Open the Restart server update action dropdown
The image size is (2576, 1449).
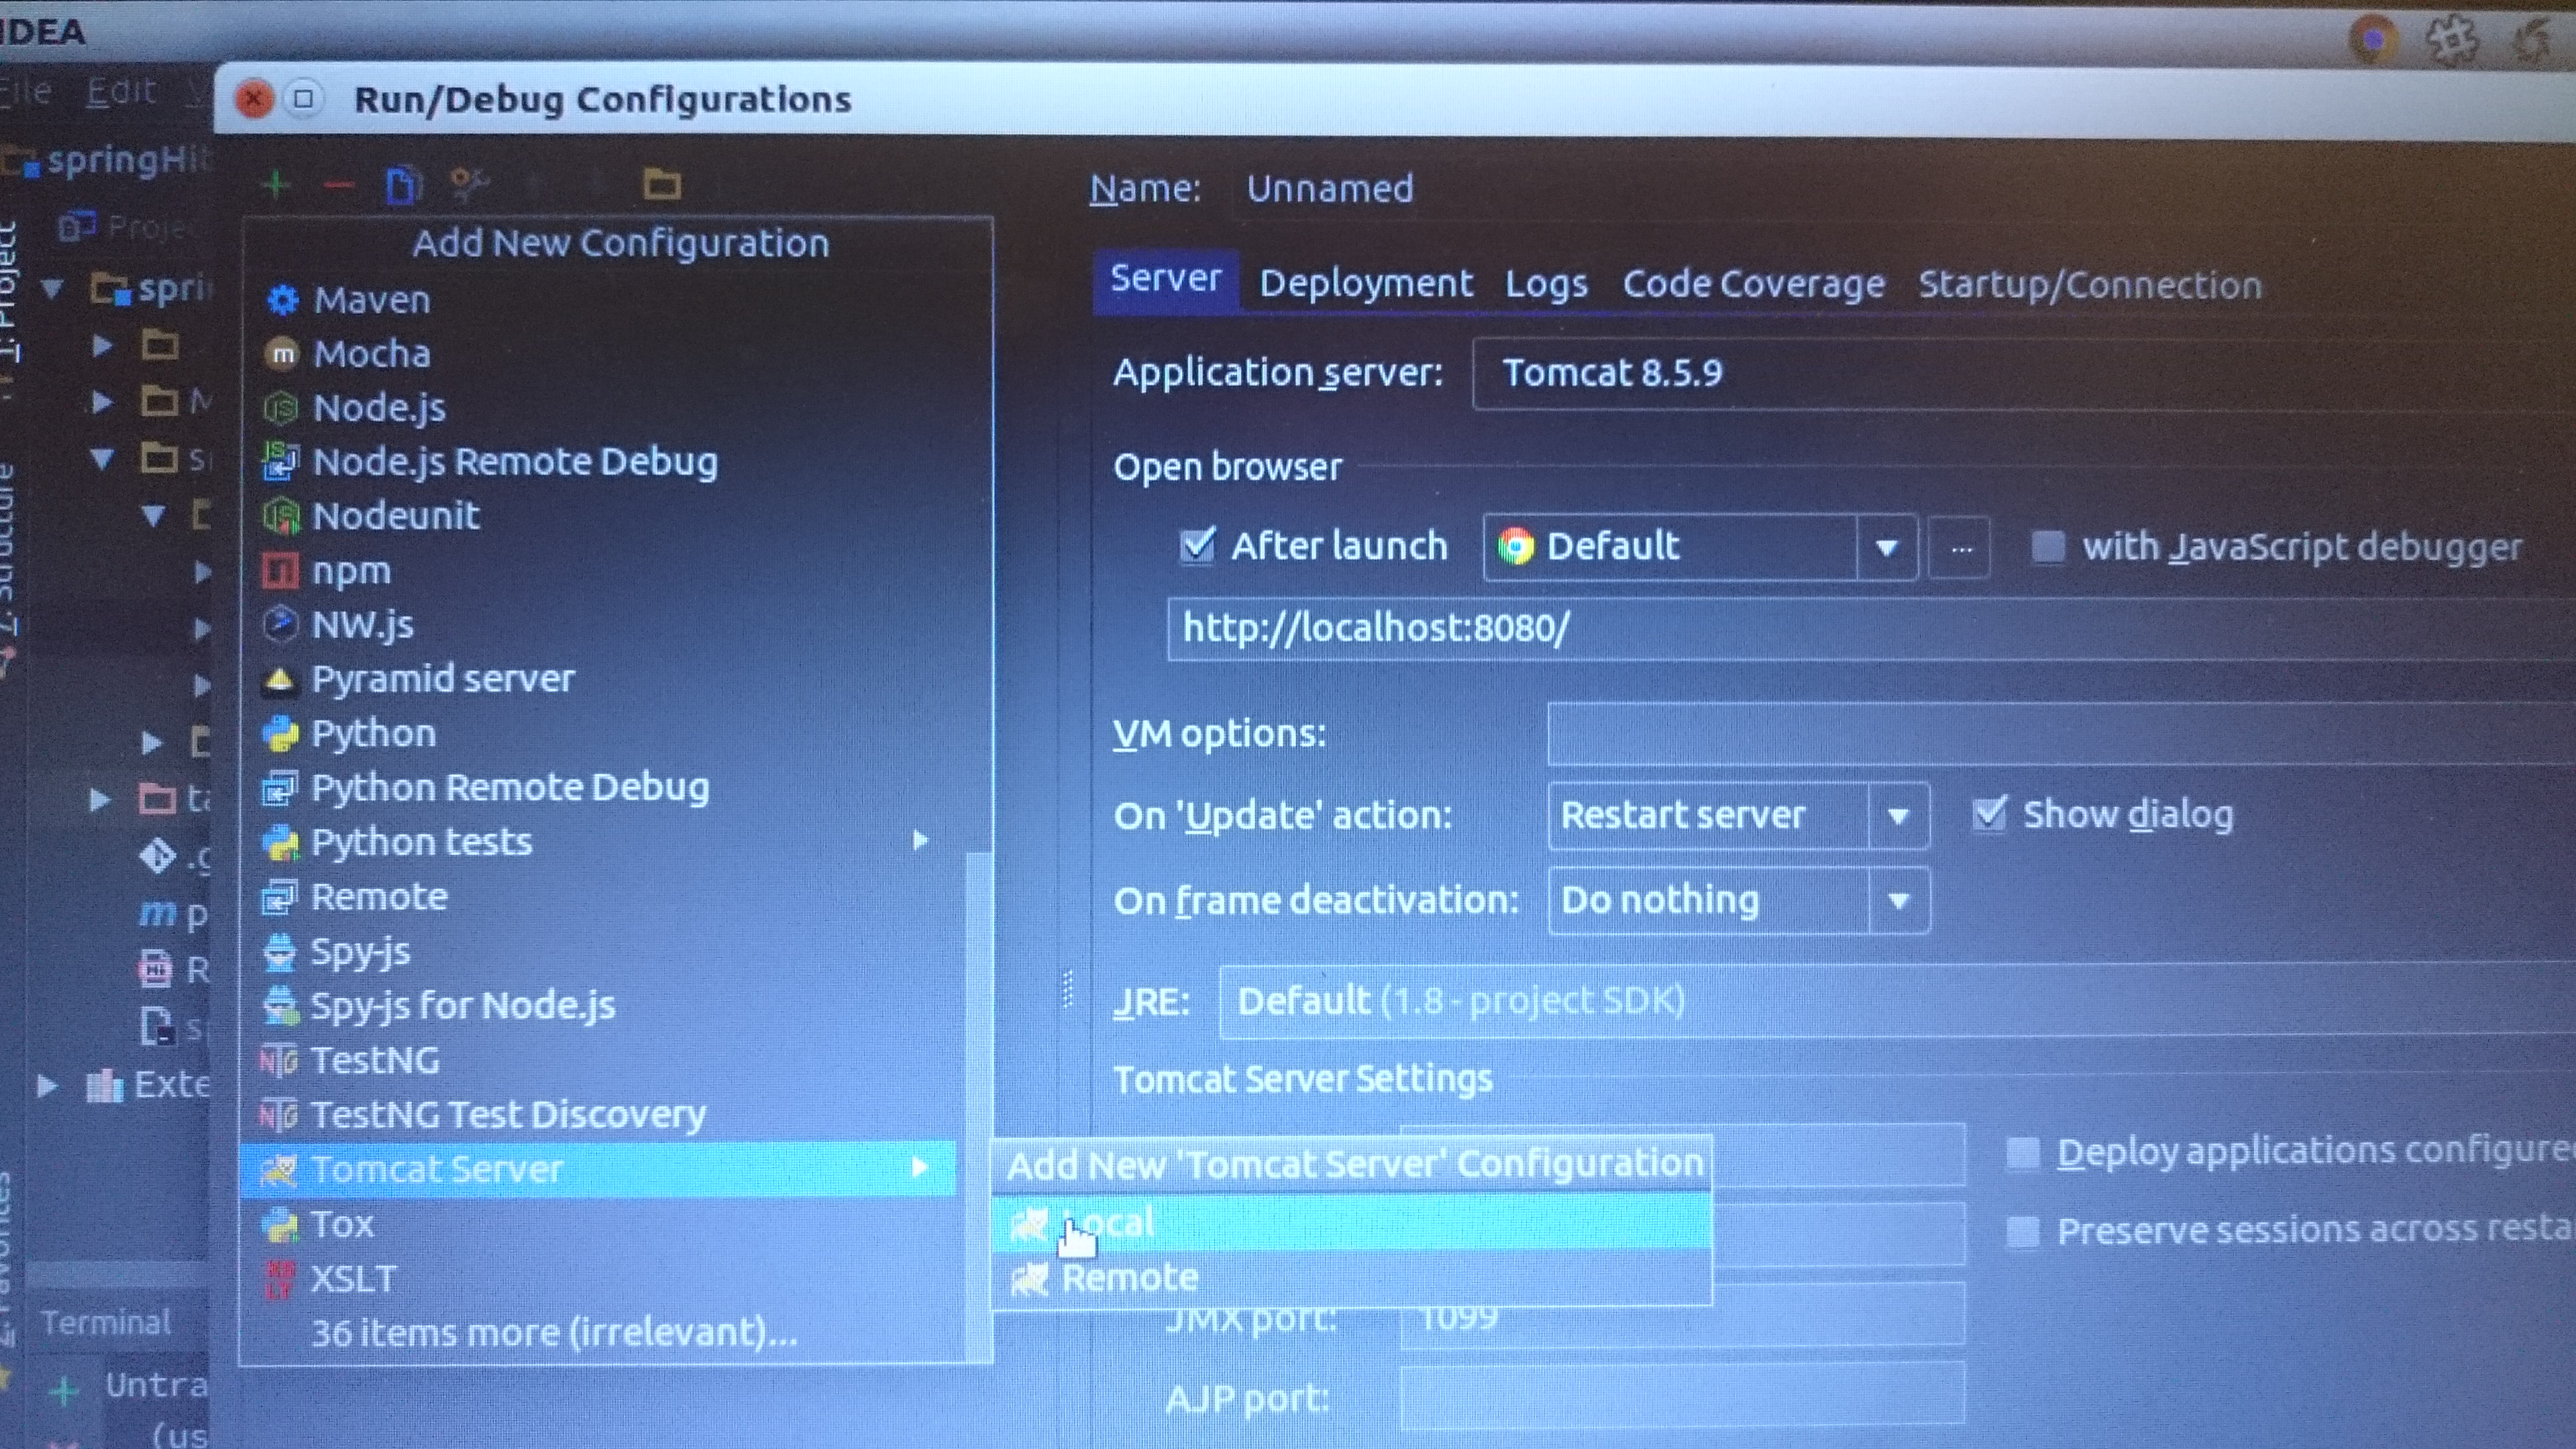coord(1738,816)
